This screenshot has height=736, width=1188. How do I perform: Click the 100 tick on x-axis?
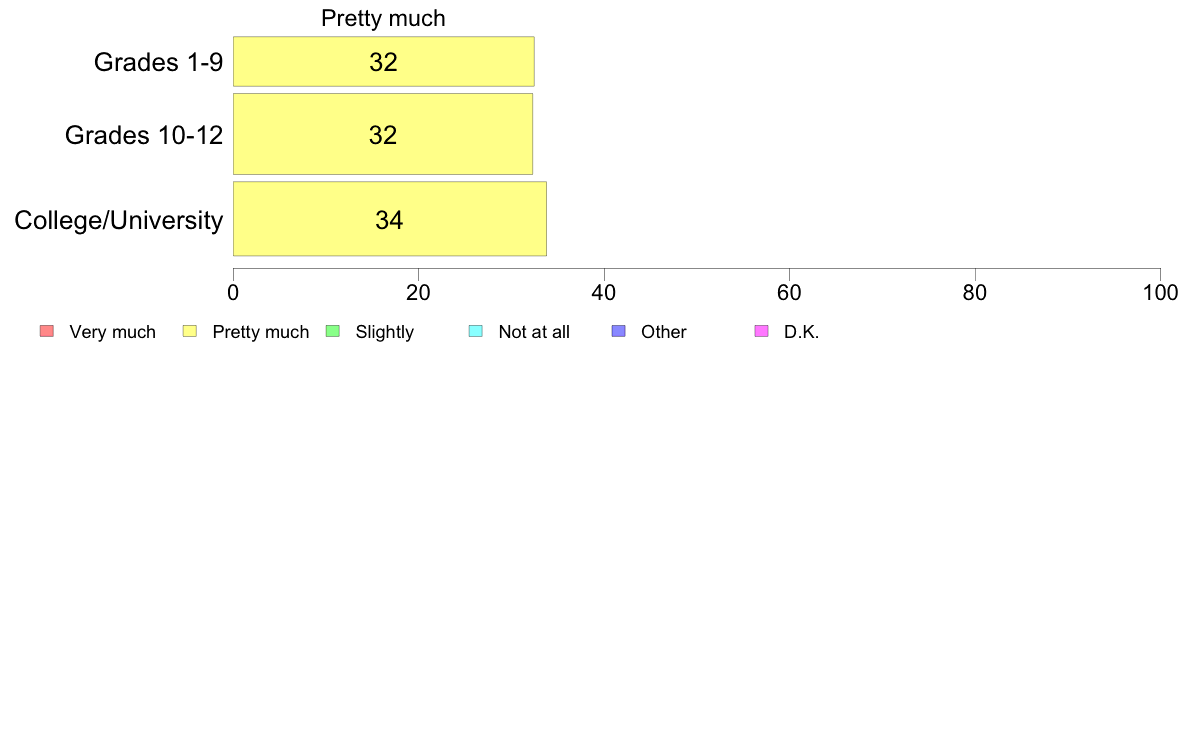point(1160,293)
